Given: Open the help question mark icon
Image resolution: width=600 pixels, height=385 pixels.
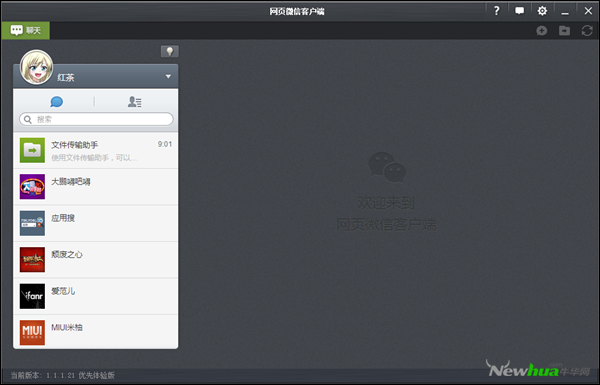Looking at the screenshot, I should [496, 11].
